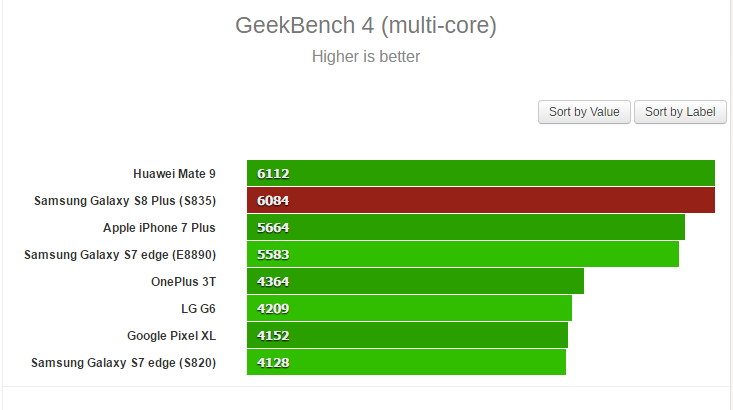Viewport: 733px width, 410px height.
Task: Click the Google Pixel XL label
Action: [171, 336]
